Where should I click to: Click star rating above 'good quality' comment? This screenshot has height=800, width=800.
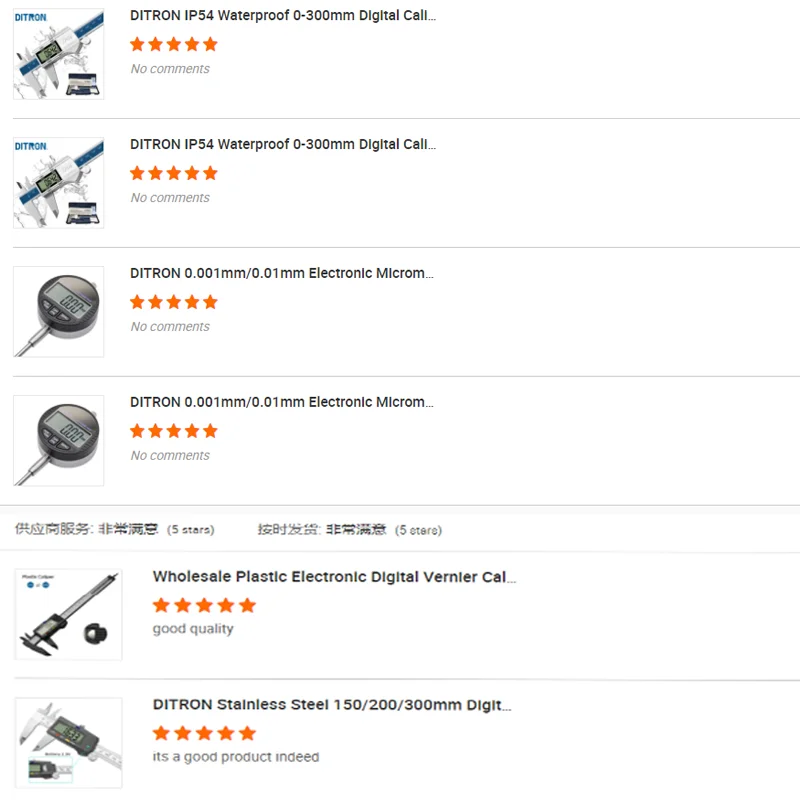click(x=204, y=606)
